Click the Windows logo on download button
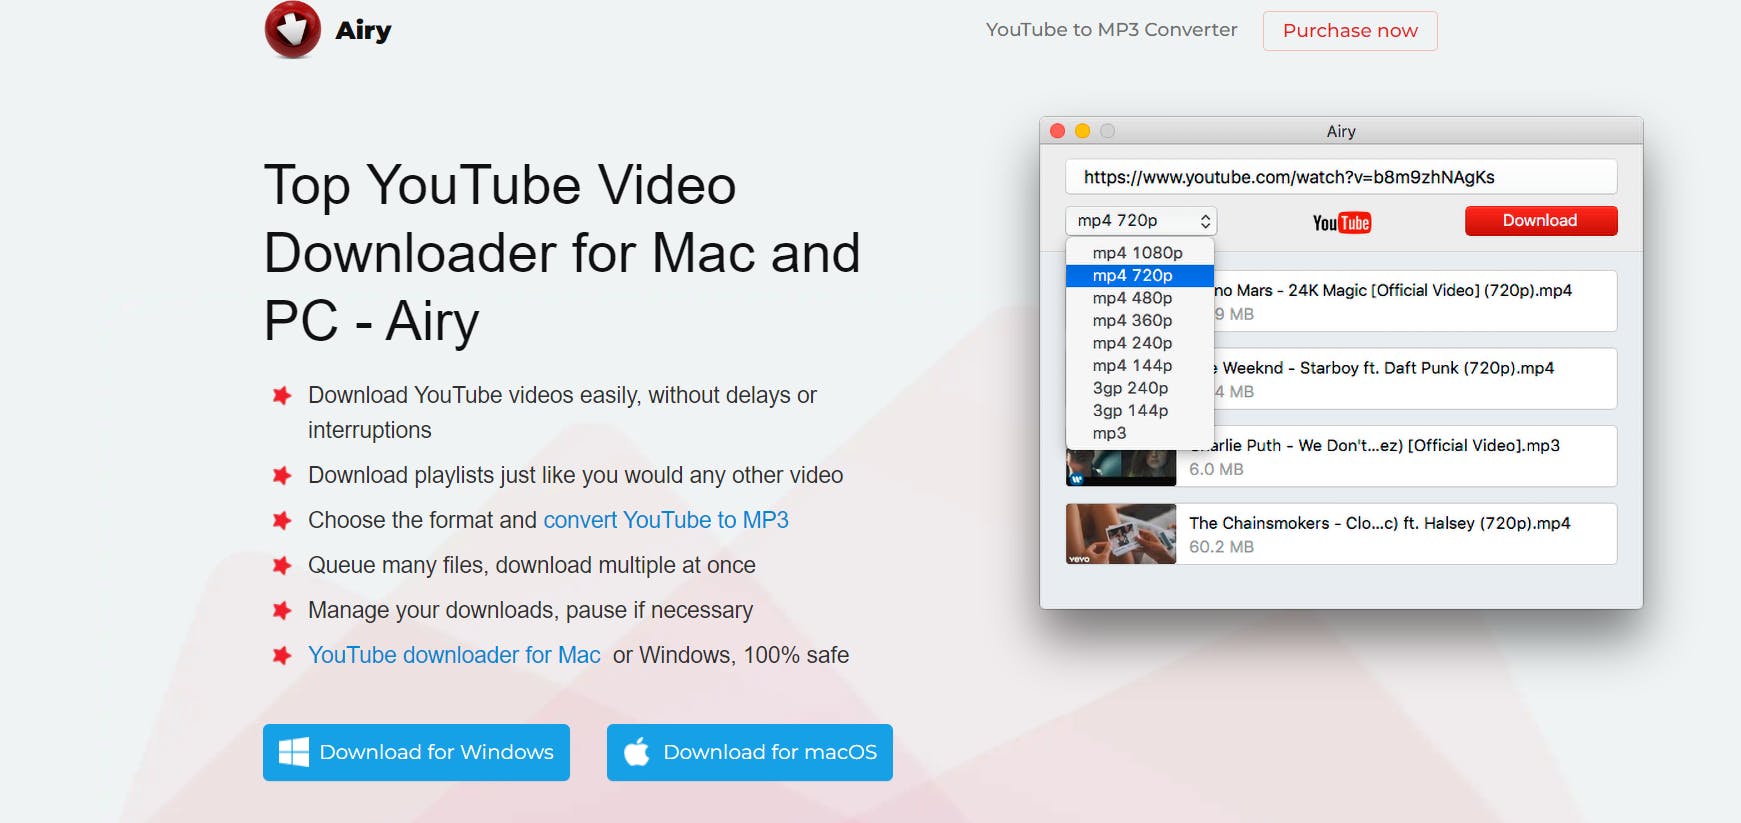 pyautogui.click(x=293, y=752)
